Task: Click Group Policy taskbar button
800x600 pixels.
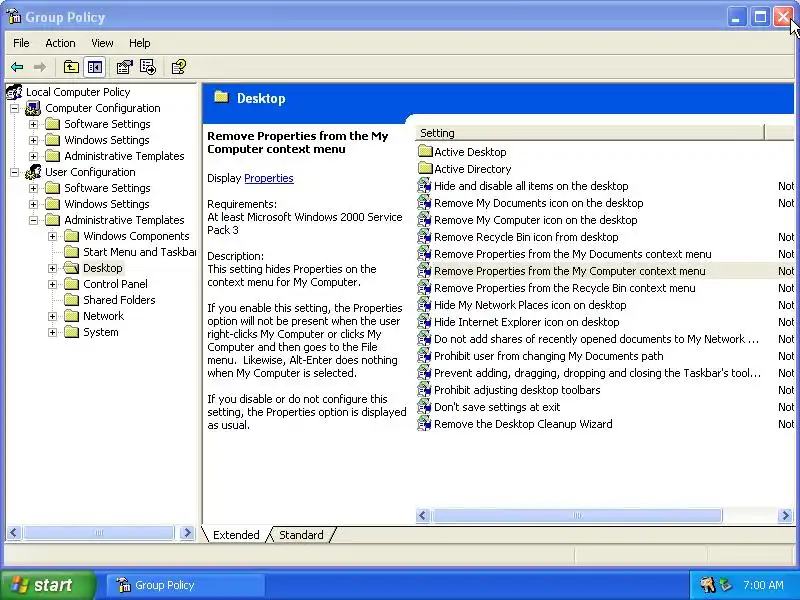Action: [185, 585]
